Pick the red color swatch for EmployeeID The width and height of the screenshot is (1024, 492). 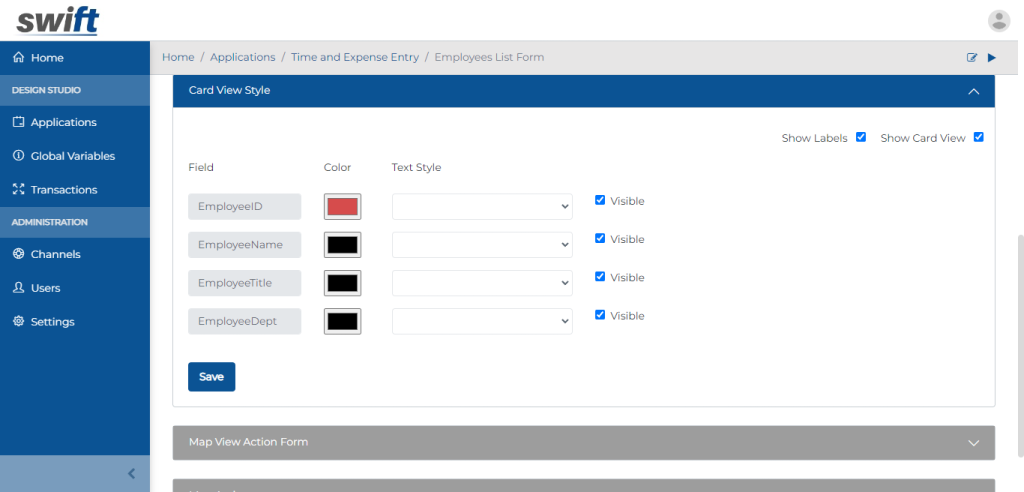click(342, 207)
